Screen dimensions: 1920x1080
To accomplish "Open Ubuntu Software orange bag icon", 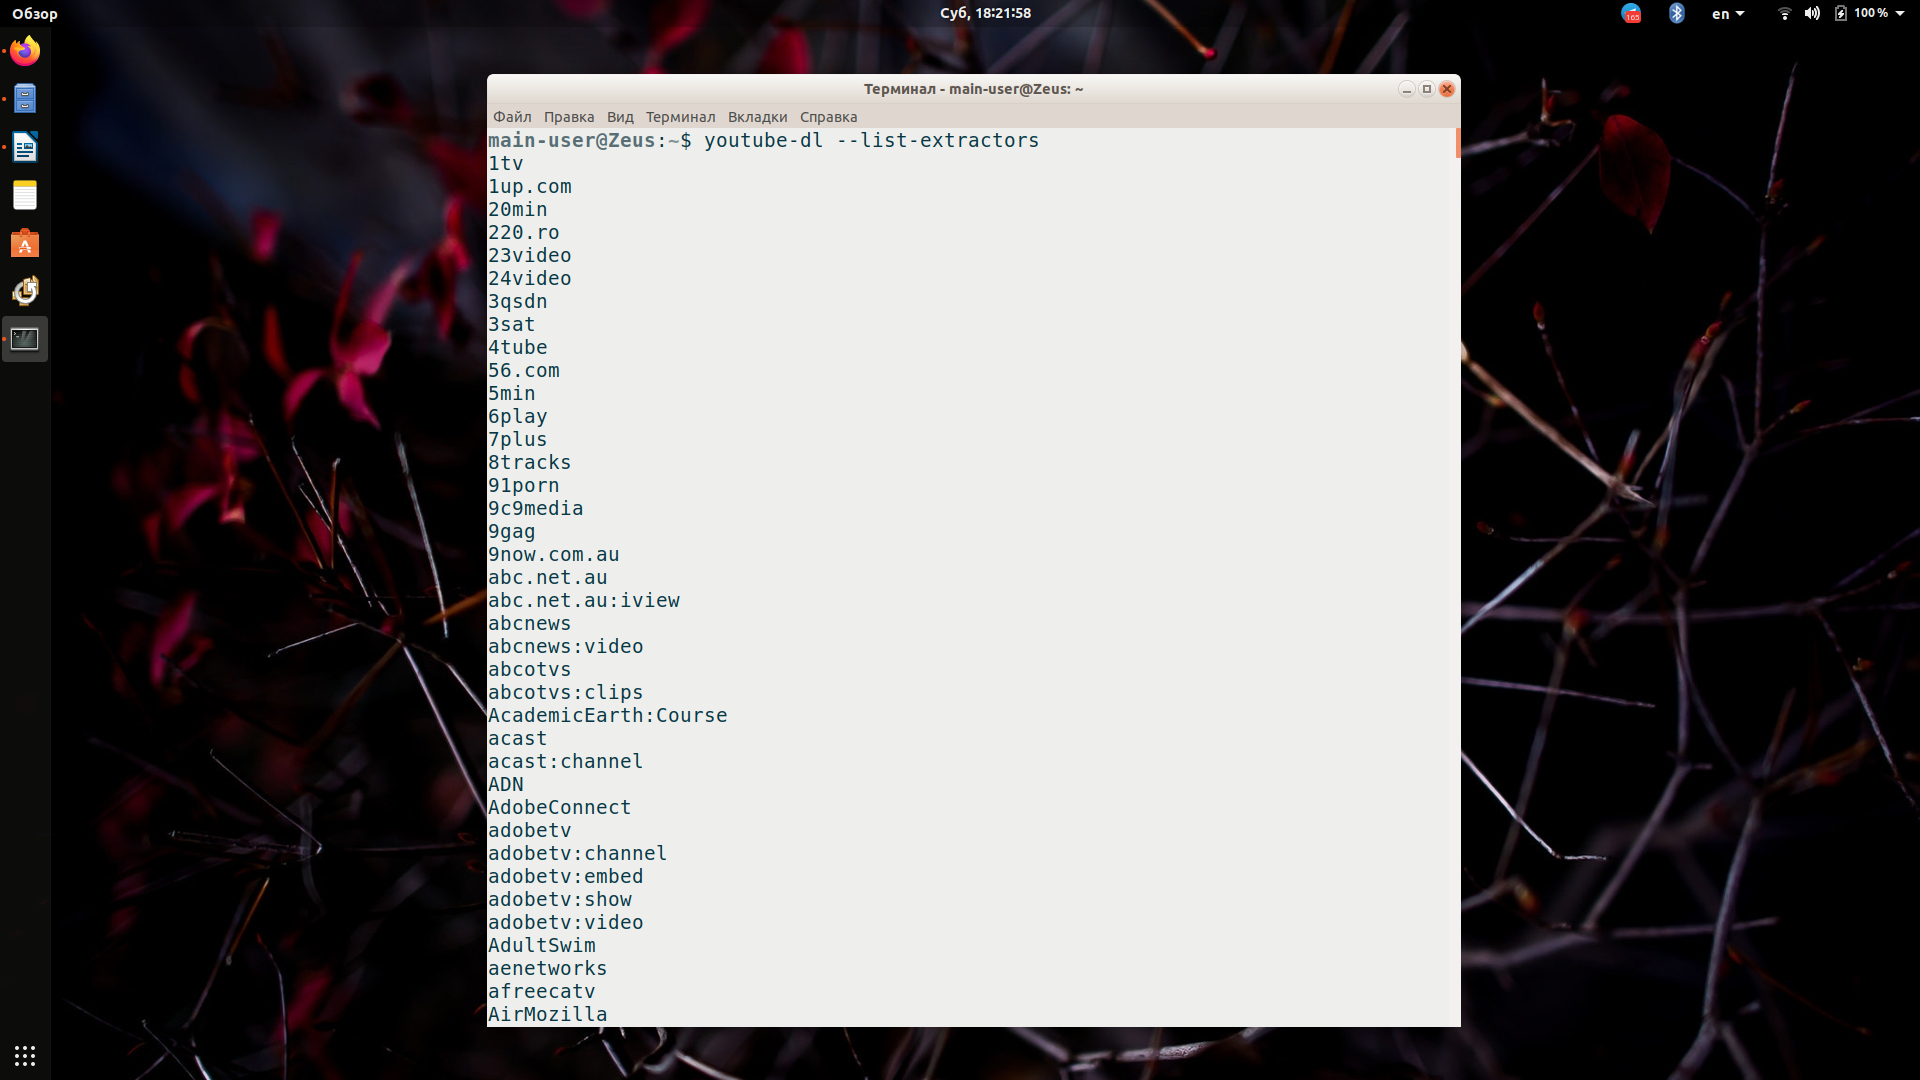I will tap(25, 243).
